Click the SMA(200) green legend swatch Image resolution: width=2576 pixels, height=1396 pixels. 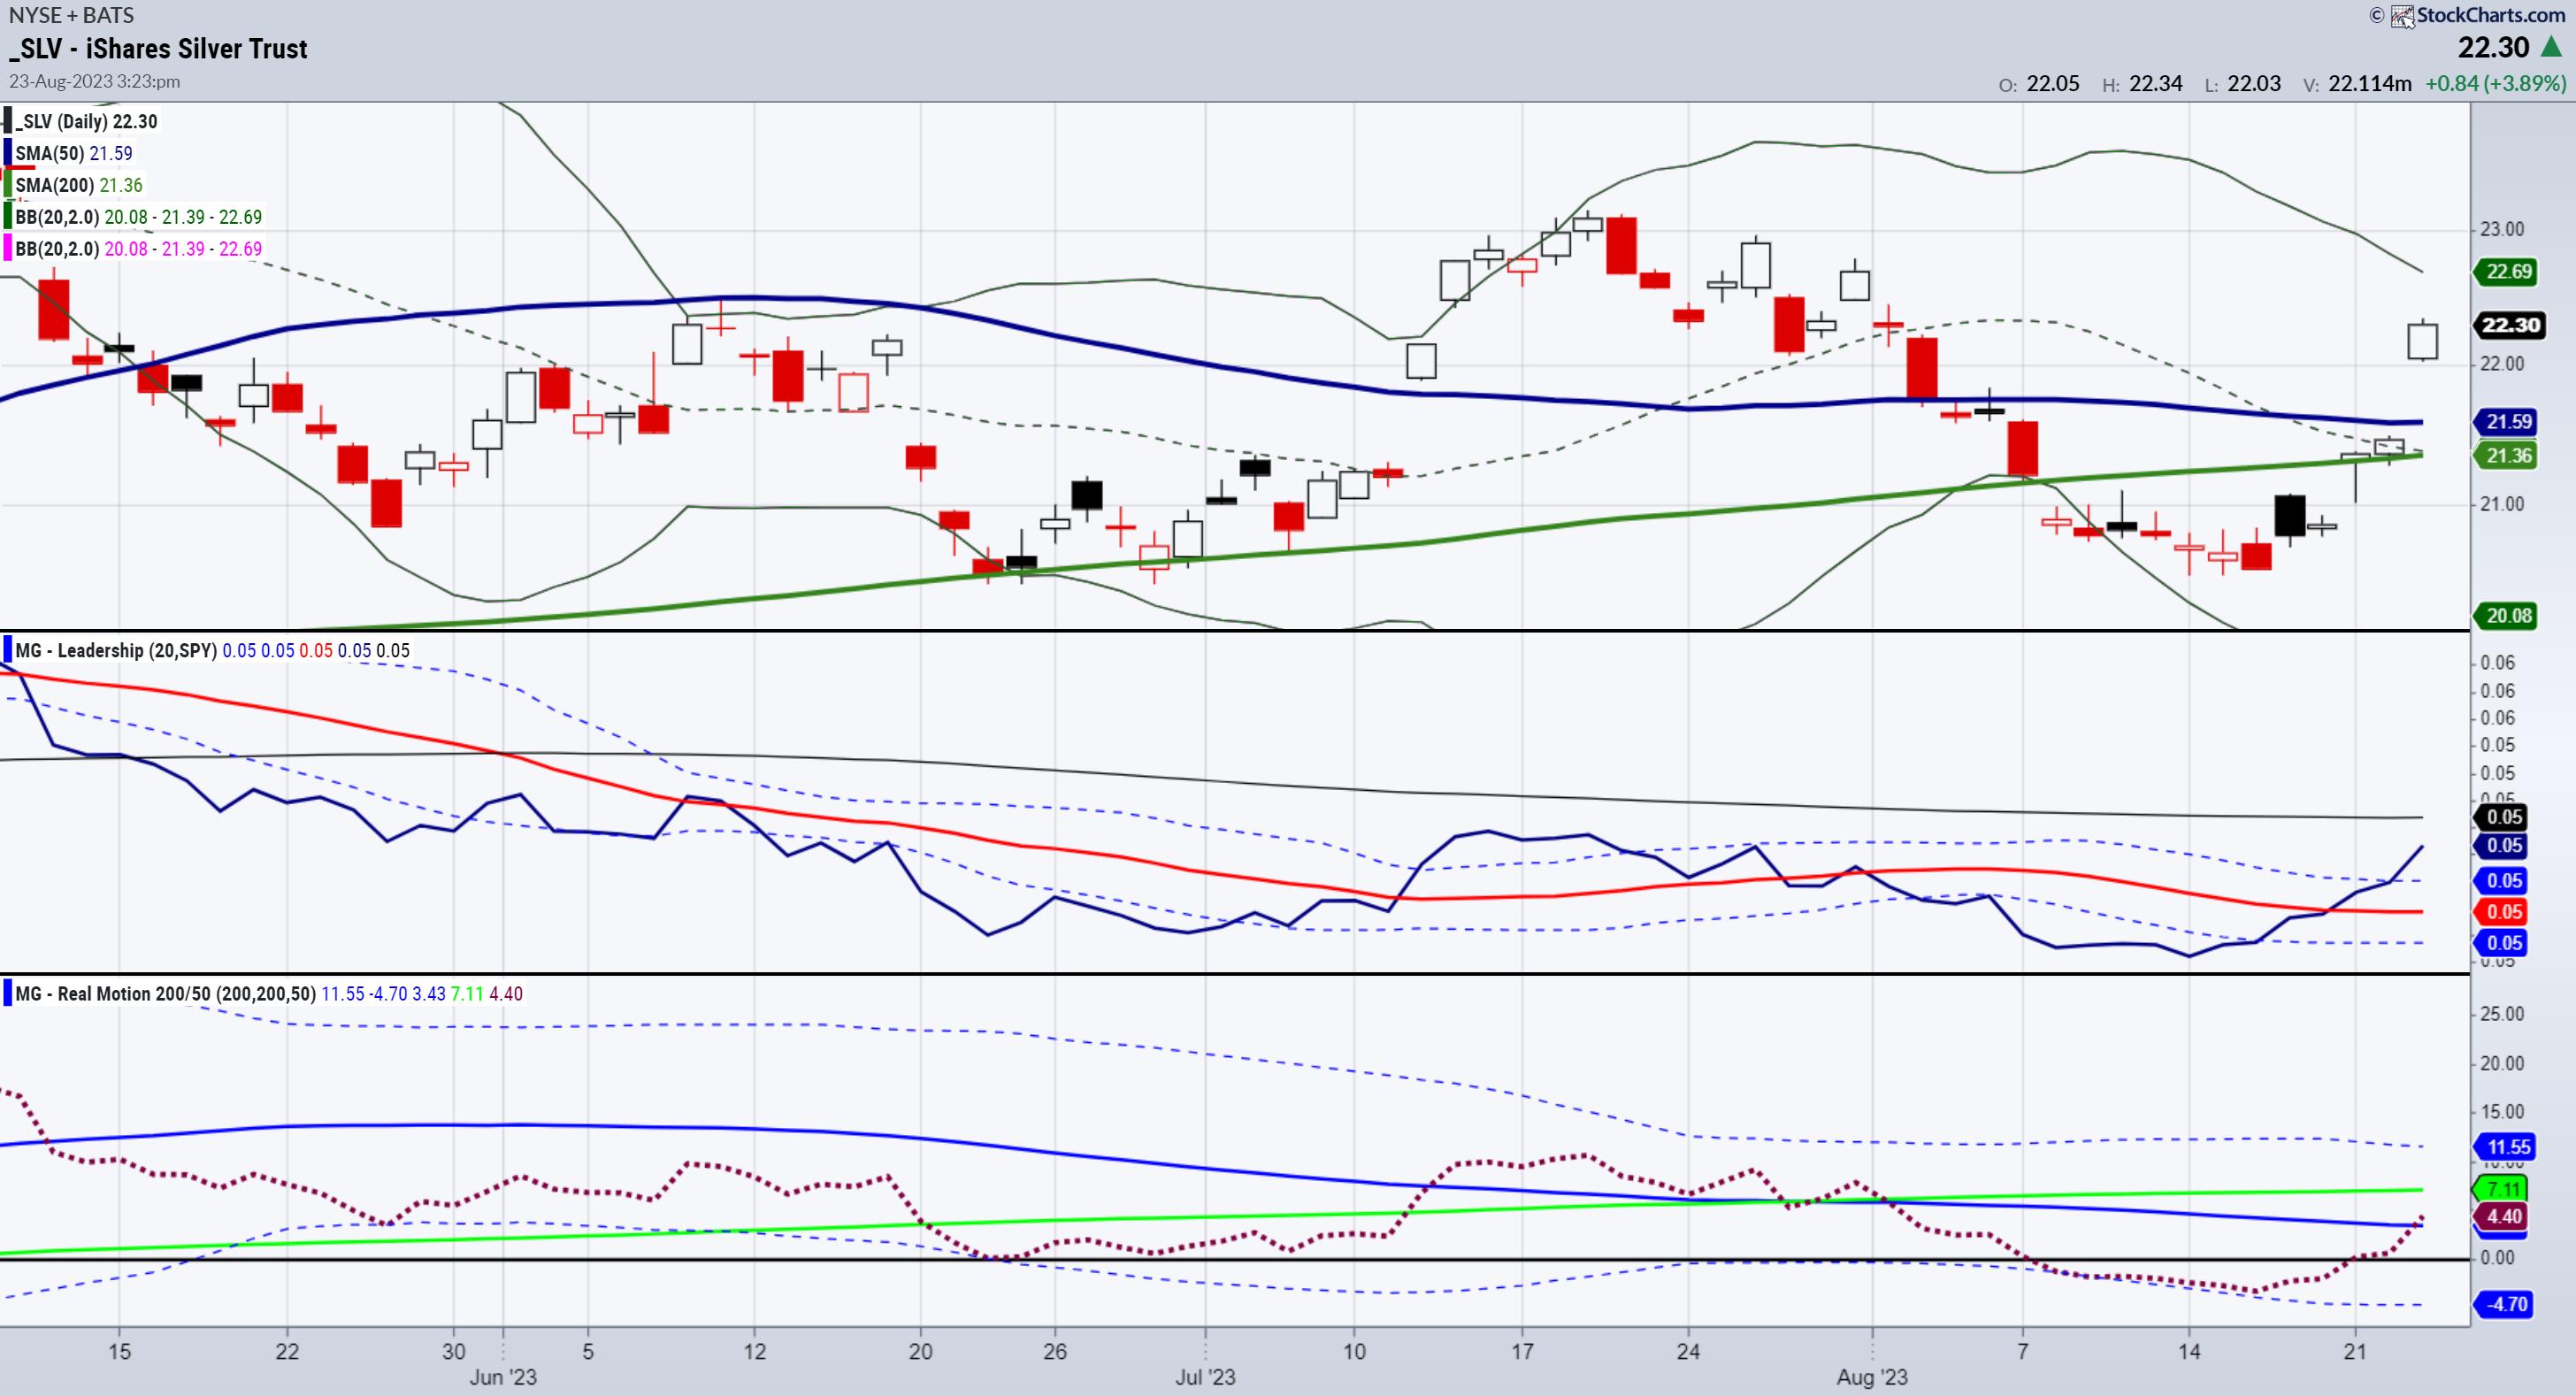click(x=8, y=185)
